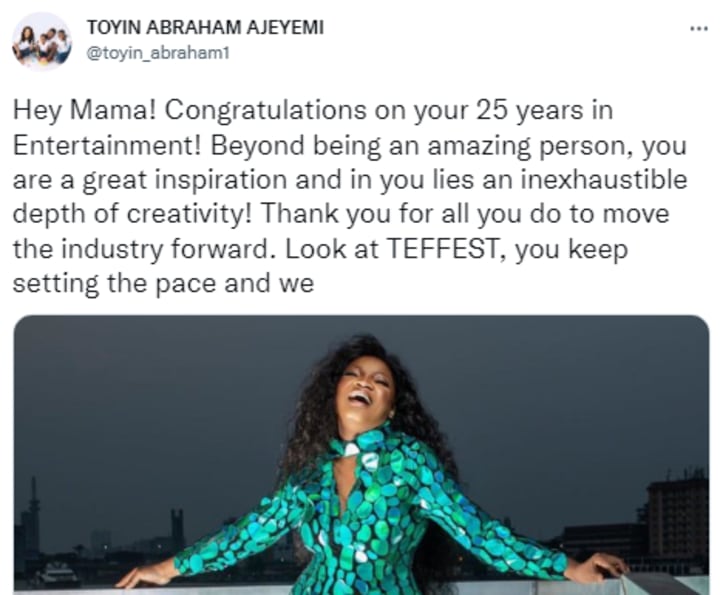The width and height of the screenshot is (720, 595).
Task: Open the TOYIN ABRAHAM AJEYEMI display name
Action: pyautogui.click(x=205, y=28)
